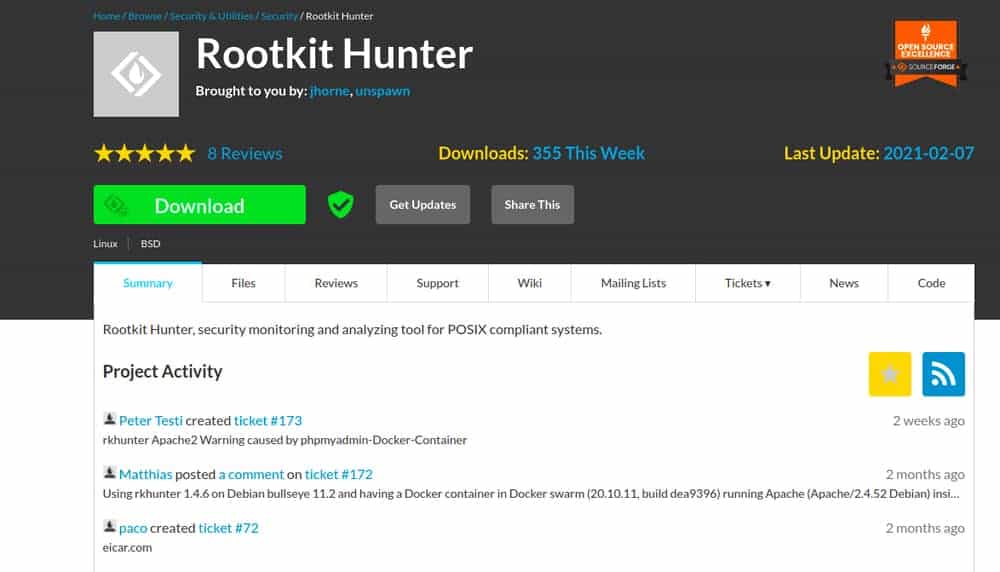This screenshot has width=1000, height=572.
Task: Click the green Download button
Action: coord(200,205)
